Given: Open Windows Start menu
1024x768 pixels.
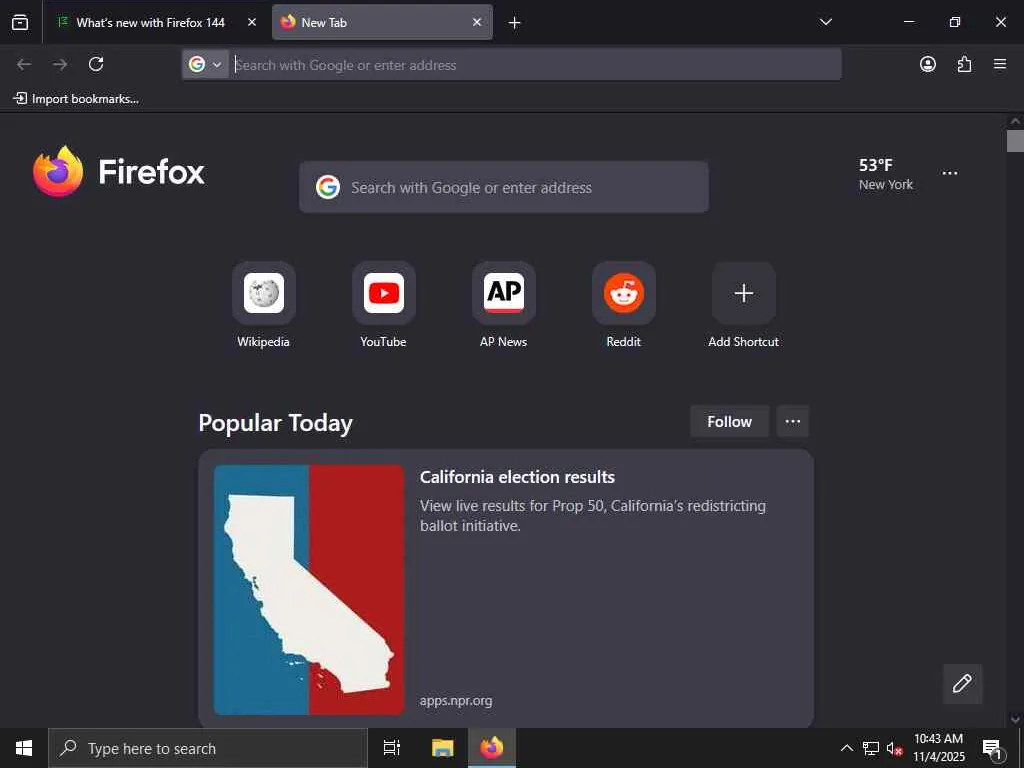Looking at the screenshot, I should 24,748.
